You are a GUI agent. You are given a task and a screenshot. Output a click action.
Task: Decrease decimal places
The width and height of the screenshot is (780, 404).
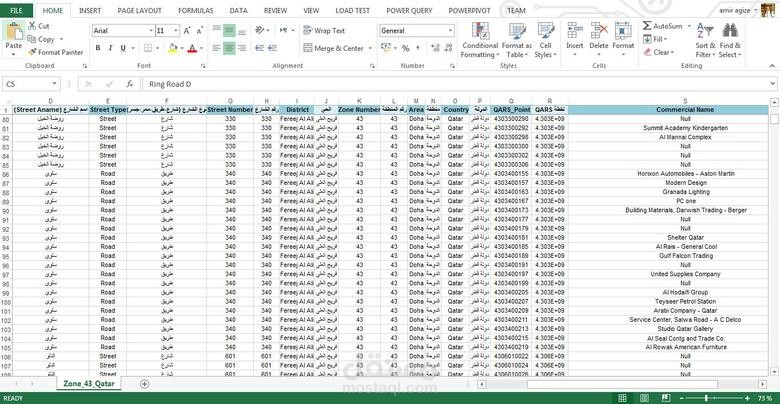(x=448, y=48)
